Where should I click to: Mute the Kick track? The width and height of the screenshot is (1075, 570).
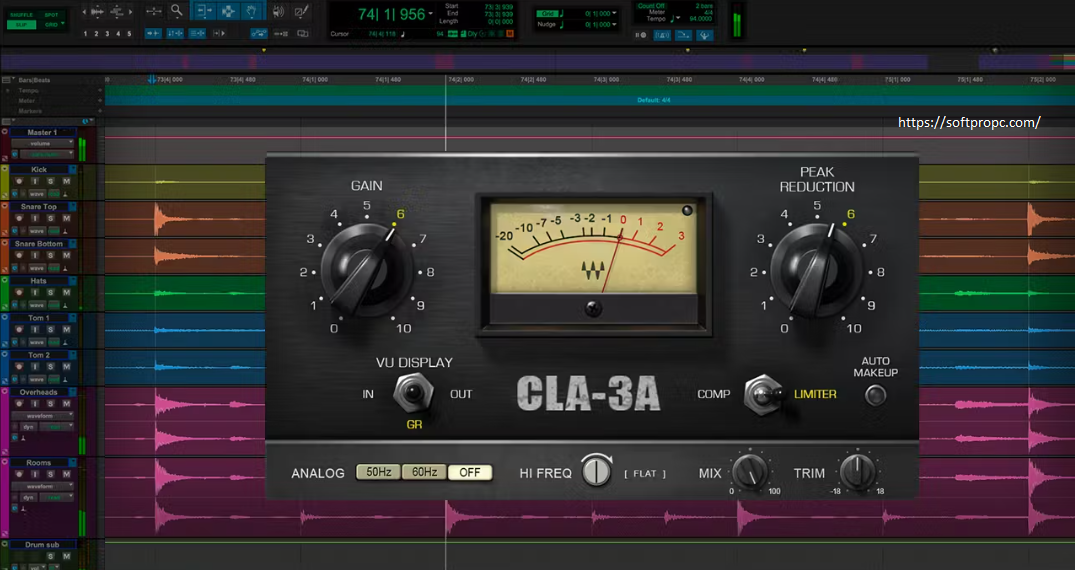[67, 181]
